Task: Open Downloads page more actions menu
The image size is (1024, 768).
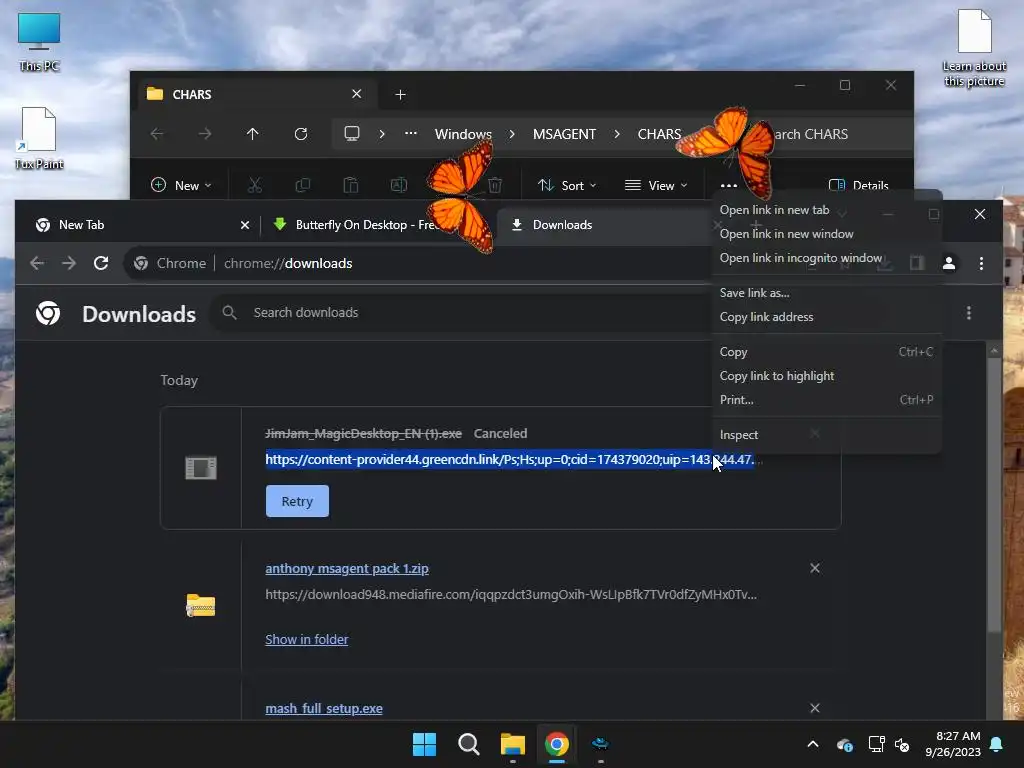Action: pos(969,313)
